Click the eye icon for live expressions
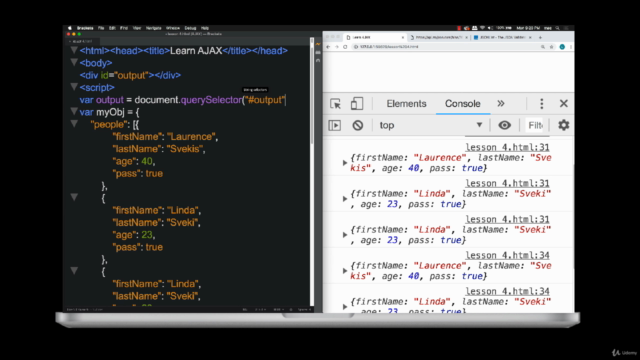Screen dimensions: 640x360 (x=504, y=125)
